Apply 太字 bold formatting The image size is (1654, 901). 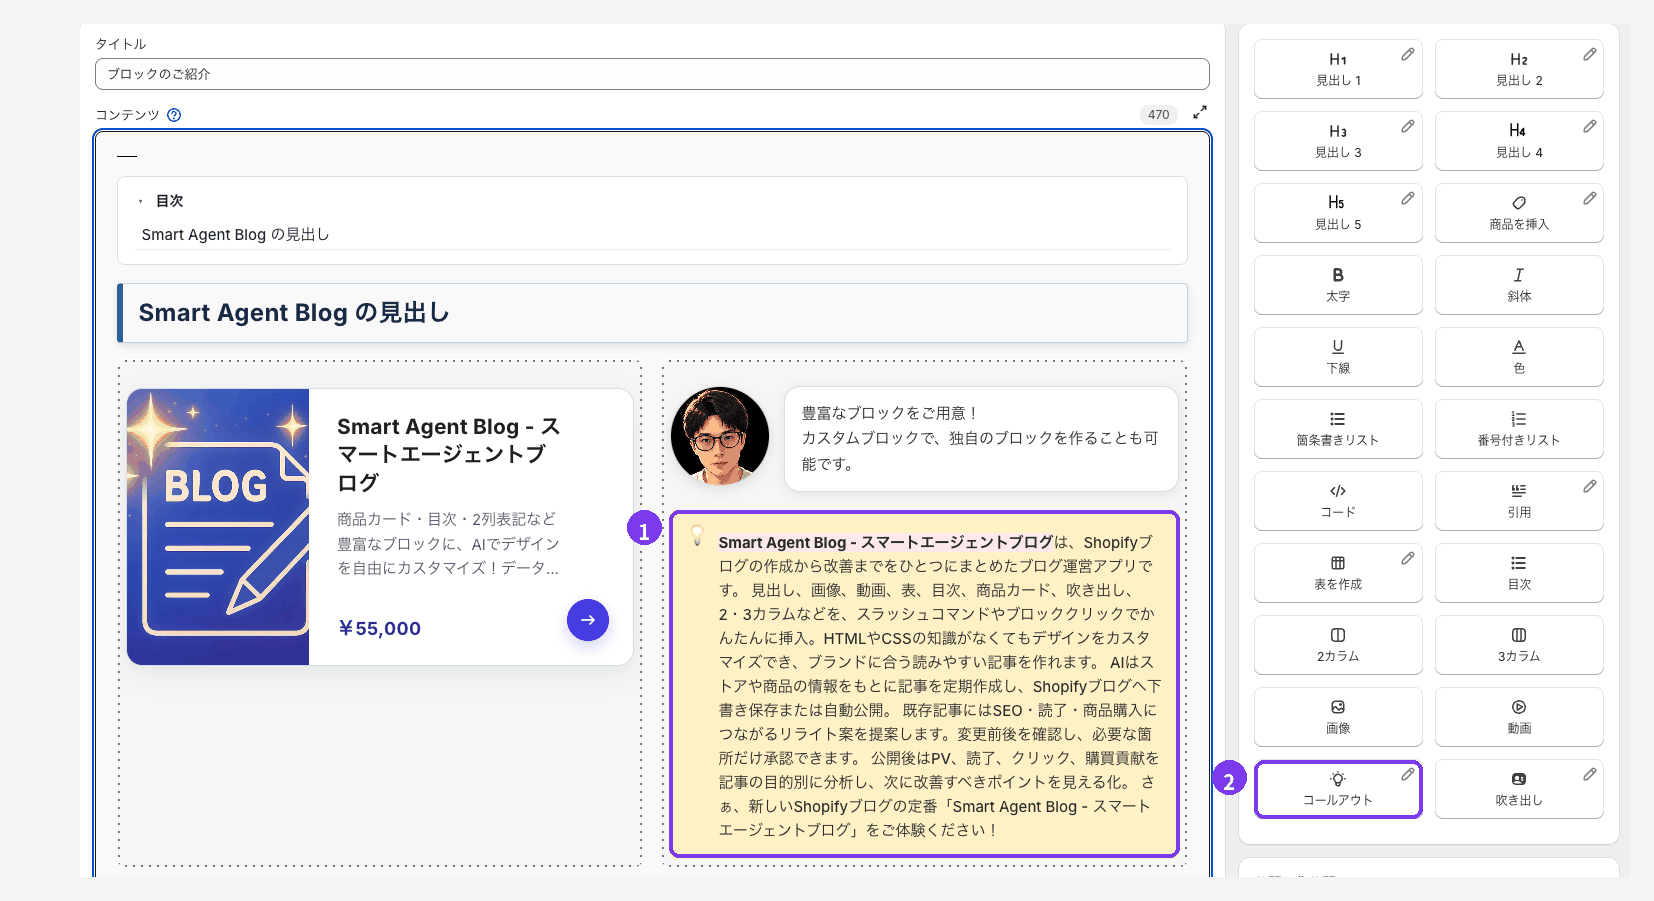(1338, 285)
